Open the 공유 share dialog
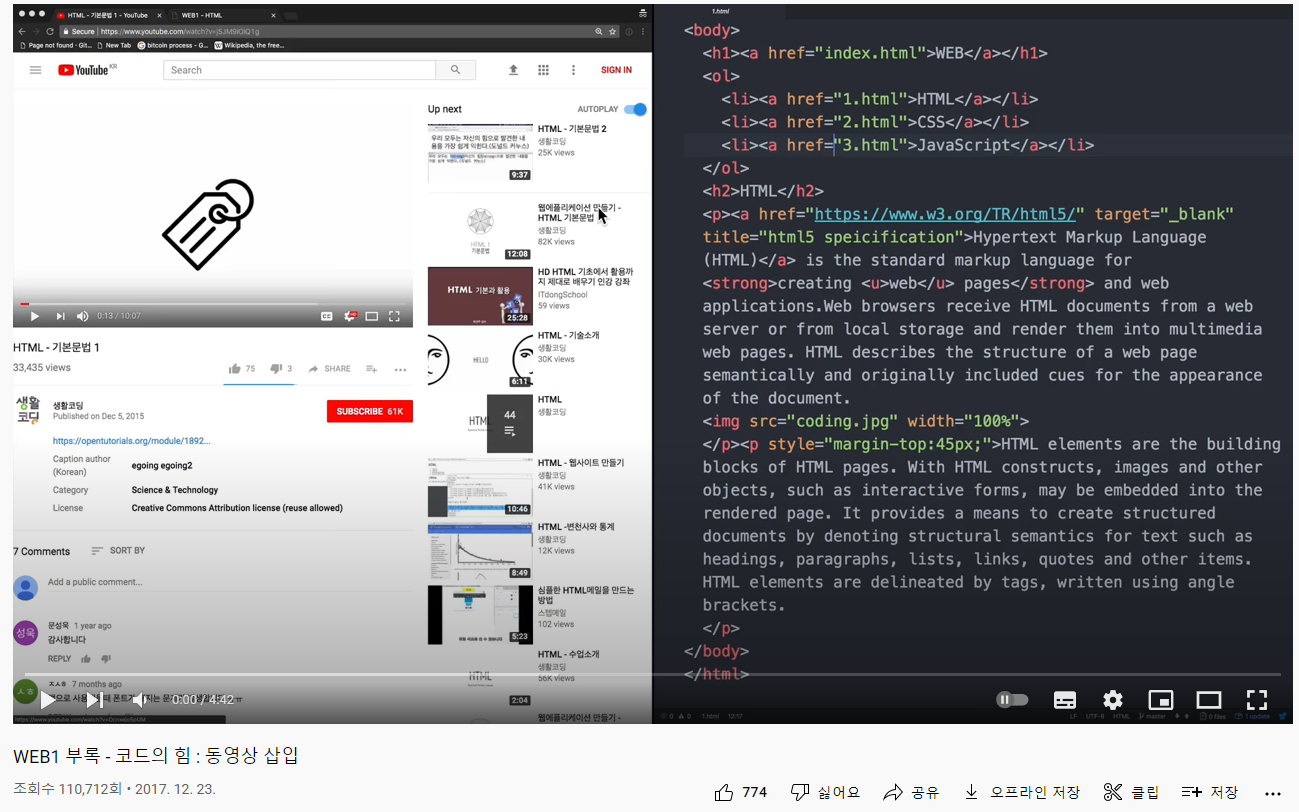Image resolution: width=1299 pixels, height=812 pixels. tap(911, 792)
